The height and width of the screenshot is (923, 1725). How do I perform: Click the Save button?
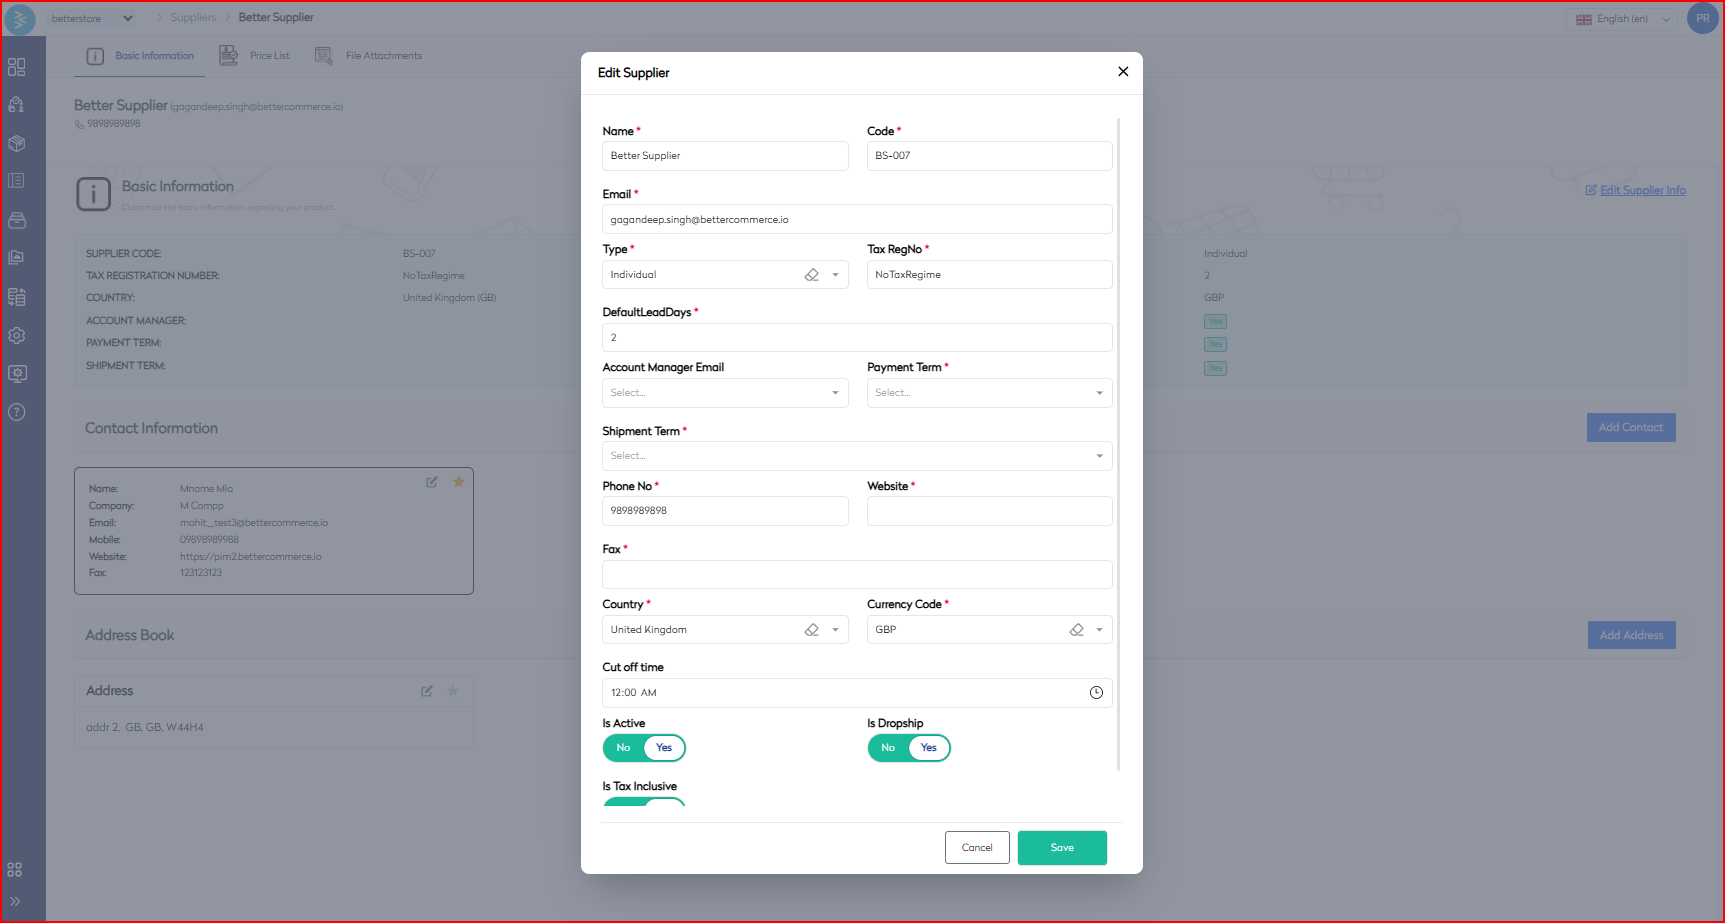1062,848
